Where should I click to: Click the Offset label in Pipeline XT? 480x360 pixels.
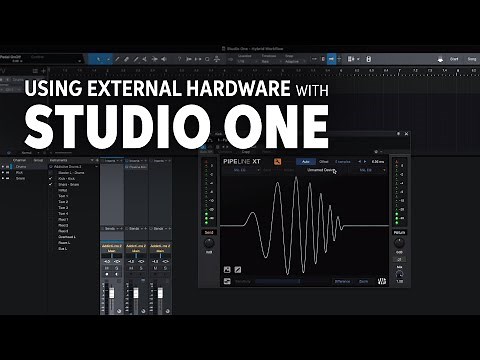pyautogui.click(x=324, y=162)
